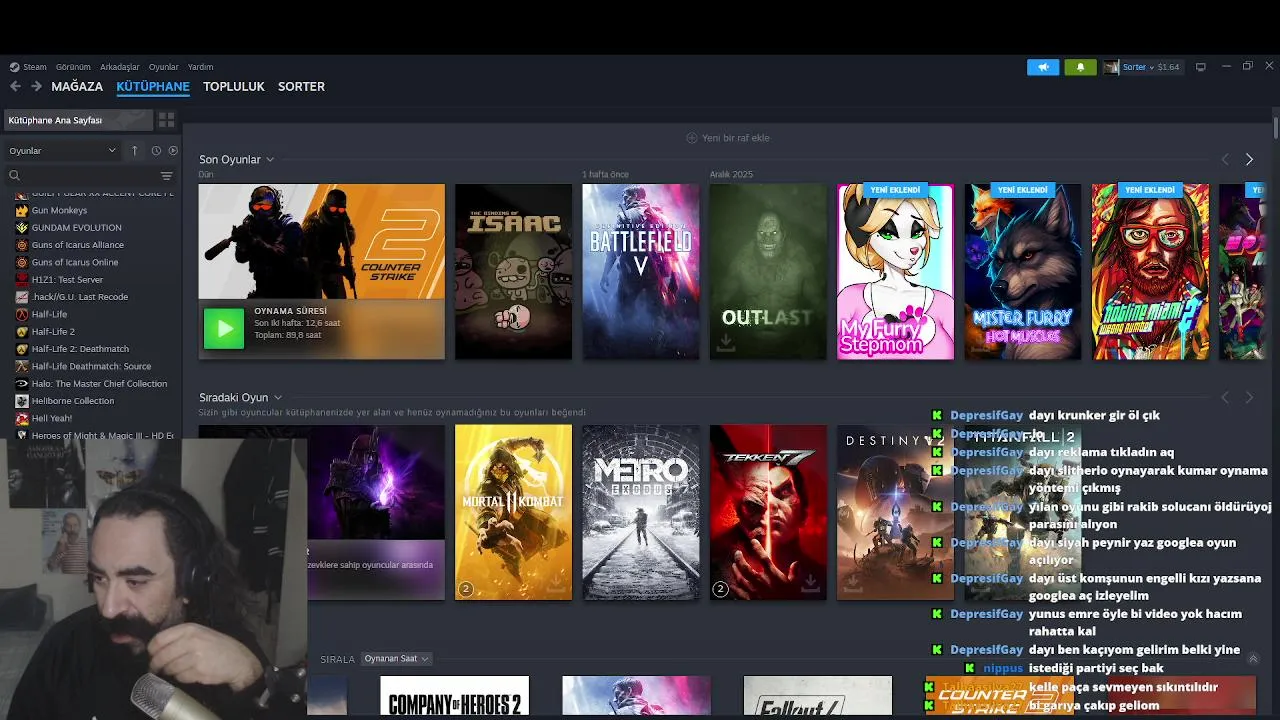1280x720 pixels.
Task: Open the Oynanan Saat sort dropdown
Action: (x=396, y=659)
